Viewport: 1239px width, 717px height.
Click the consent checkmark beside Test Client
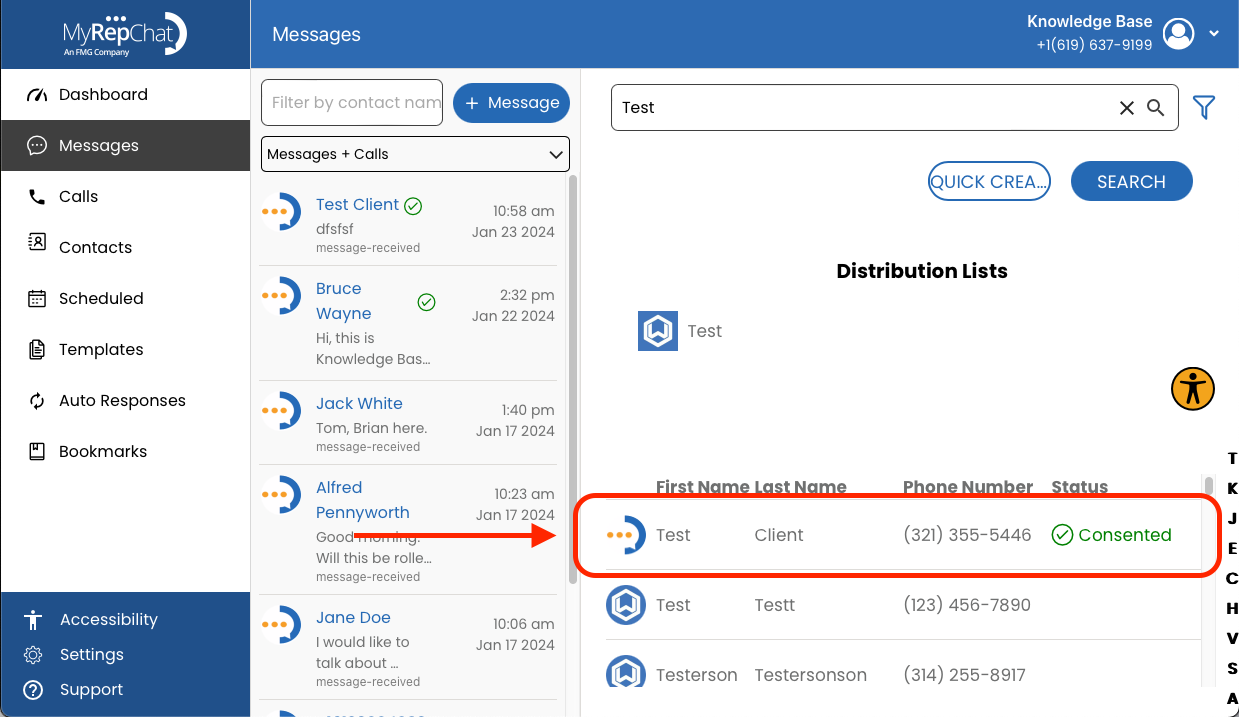413,205
